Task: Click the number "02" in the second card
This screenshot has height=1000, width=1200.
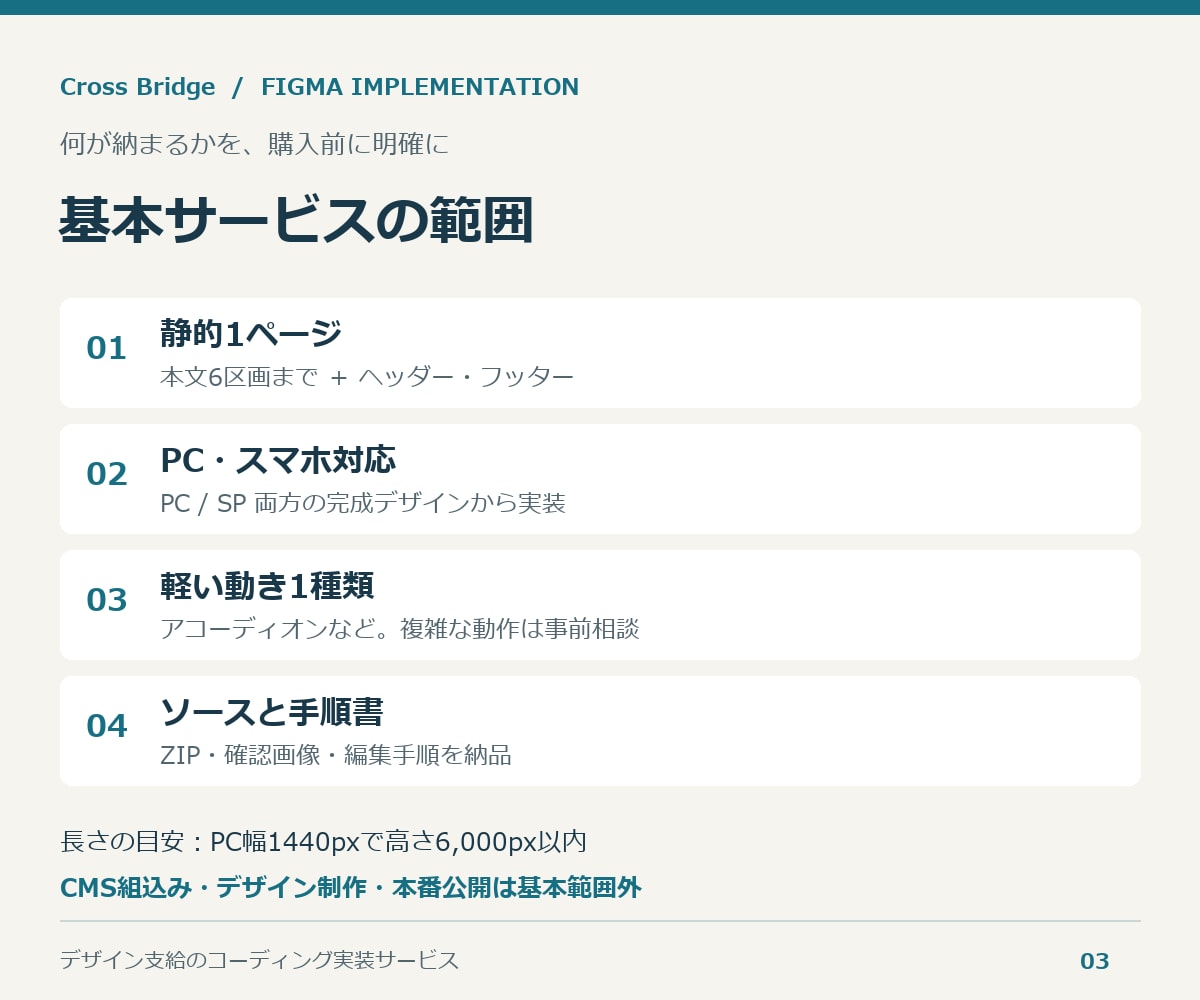Action: pos(107,474)
